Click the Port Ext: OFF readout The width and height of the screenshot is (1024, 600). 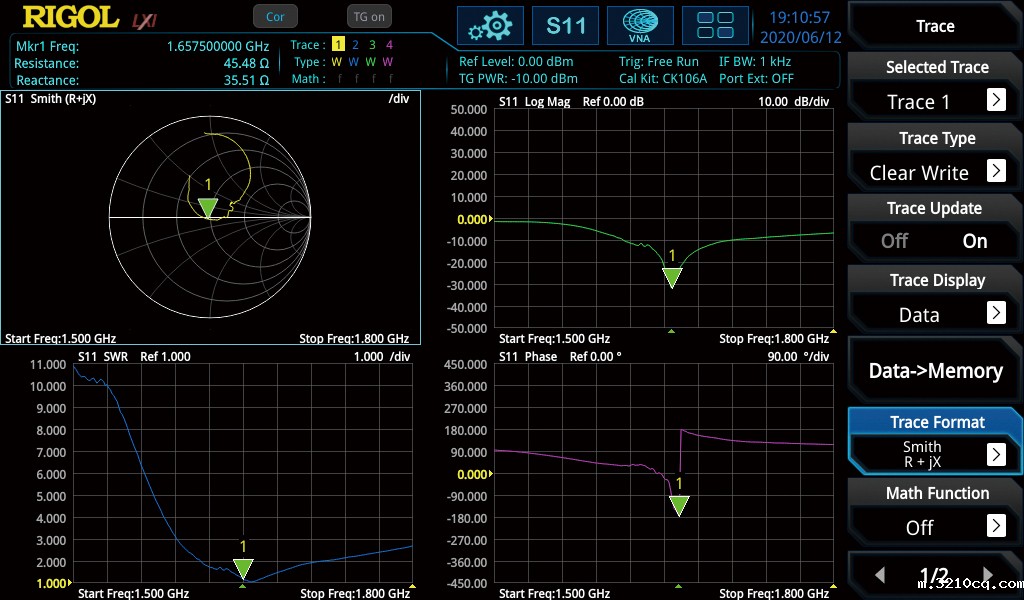(756, 78)
